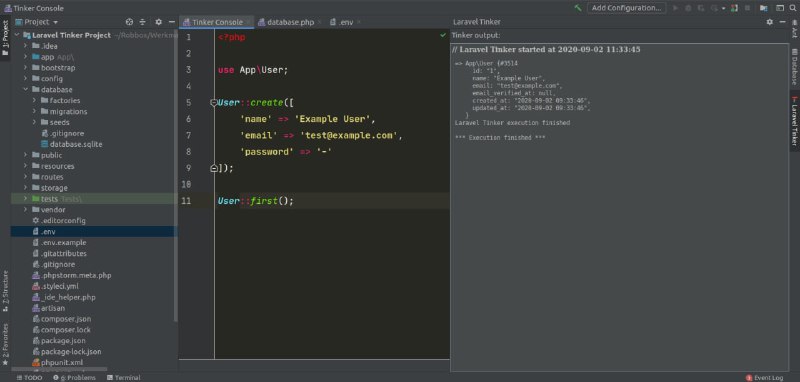This screenshot has height=382, width=800.
Task: Select the .editorconfig file
Action: [59, 221]
